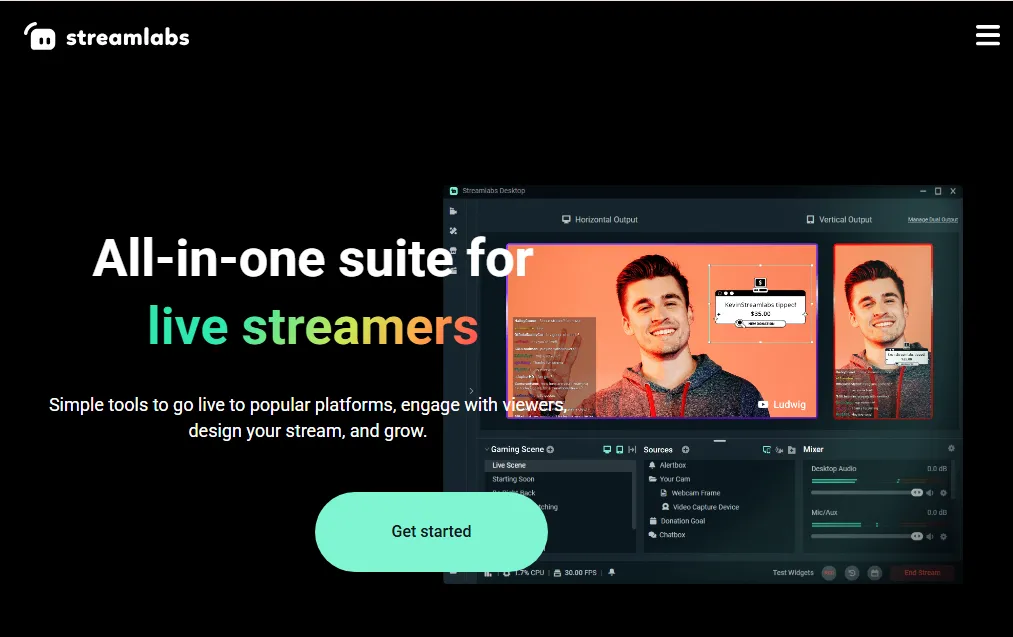Viewport: 1013px width, 637px height.
Task: Select the vertical output preview canvas
Action: click(x=883, y=331)
